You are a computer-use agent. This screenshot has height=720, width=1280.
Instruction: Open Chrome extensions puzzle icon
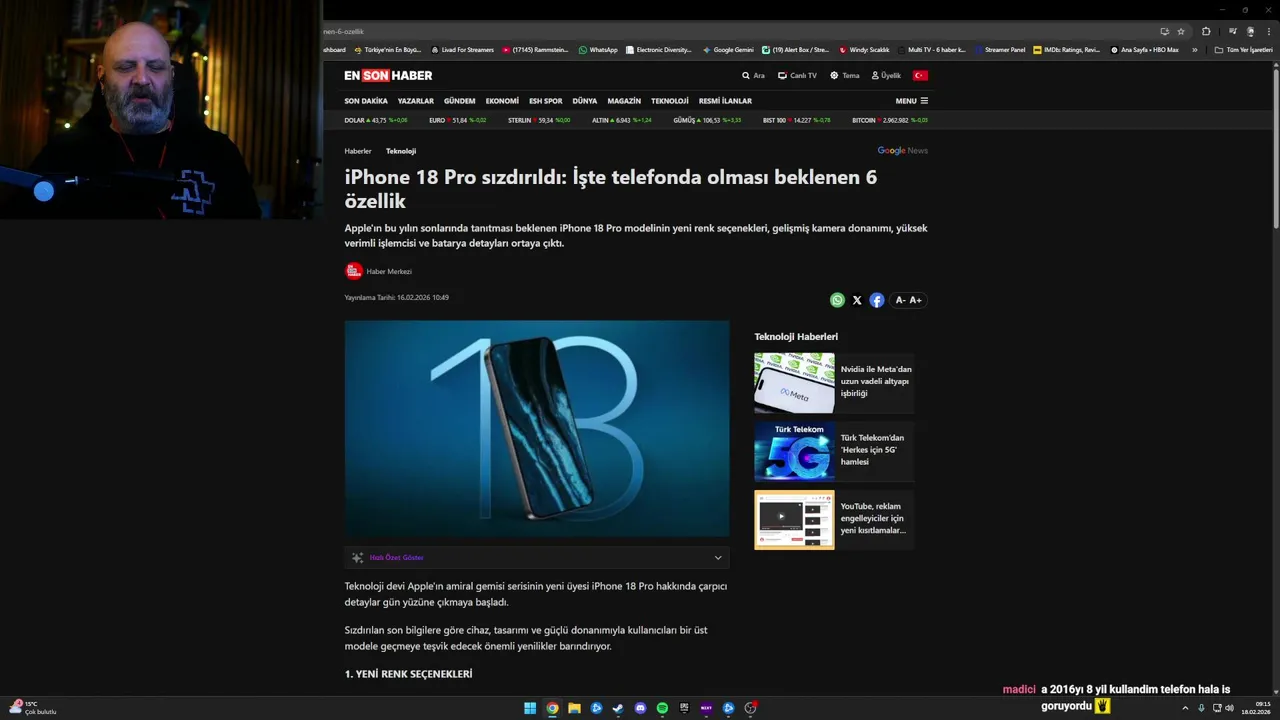(x=1206, y=32)
